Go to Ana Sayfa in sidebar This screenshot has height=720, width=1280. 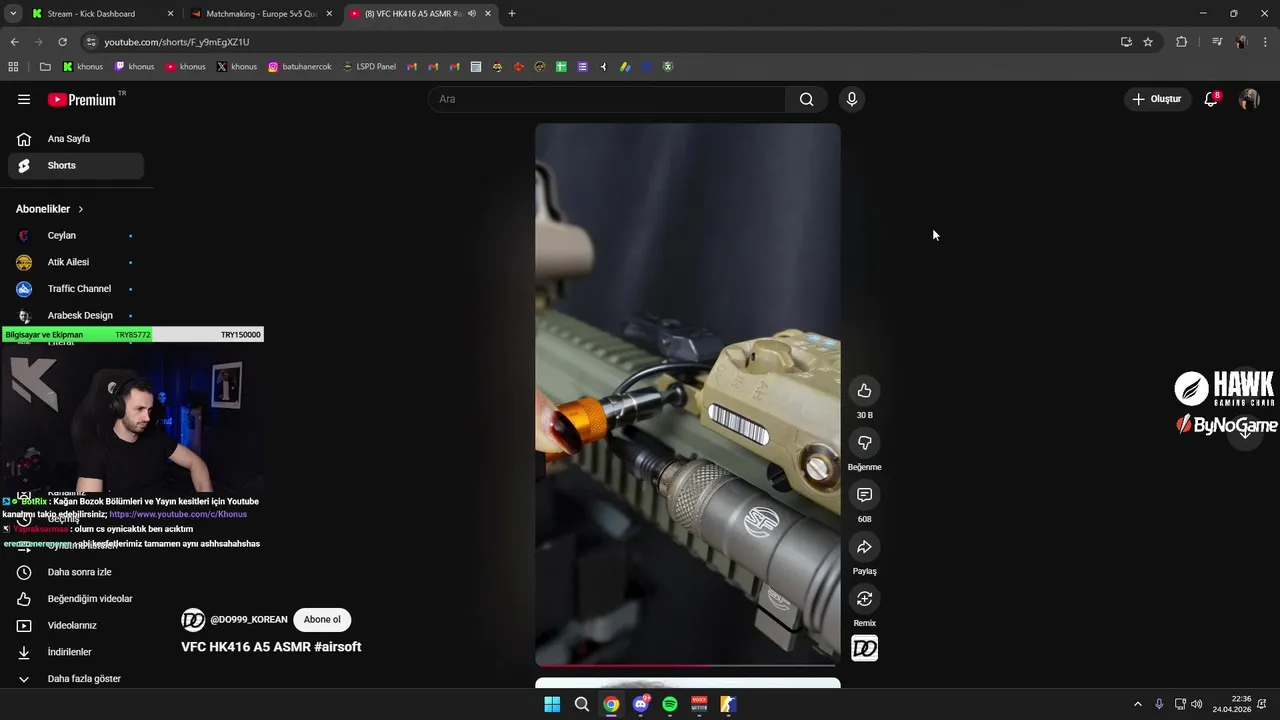pyautogui.click(x=76, y=139)
